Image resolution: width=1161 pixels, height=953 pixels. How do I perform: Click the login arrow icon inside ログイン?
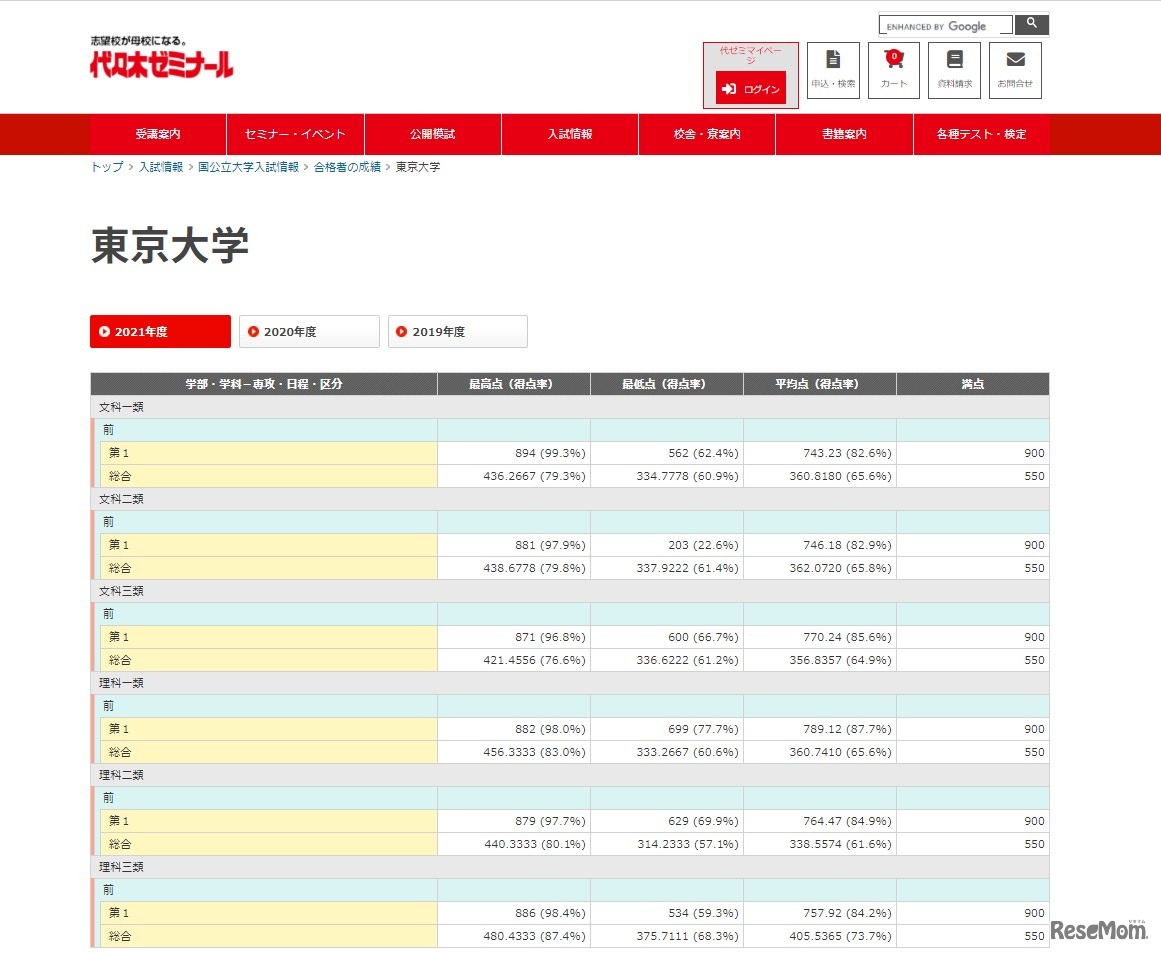730,87
